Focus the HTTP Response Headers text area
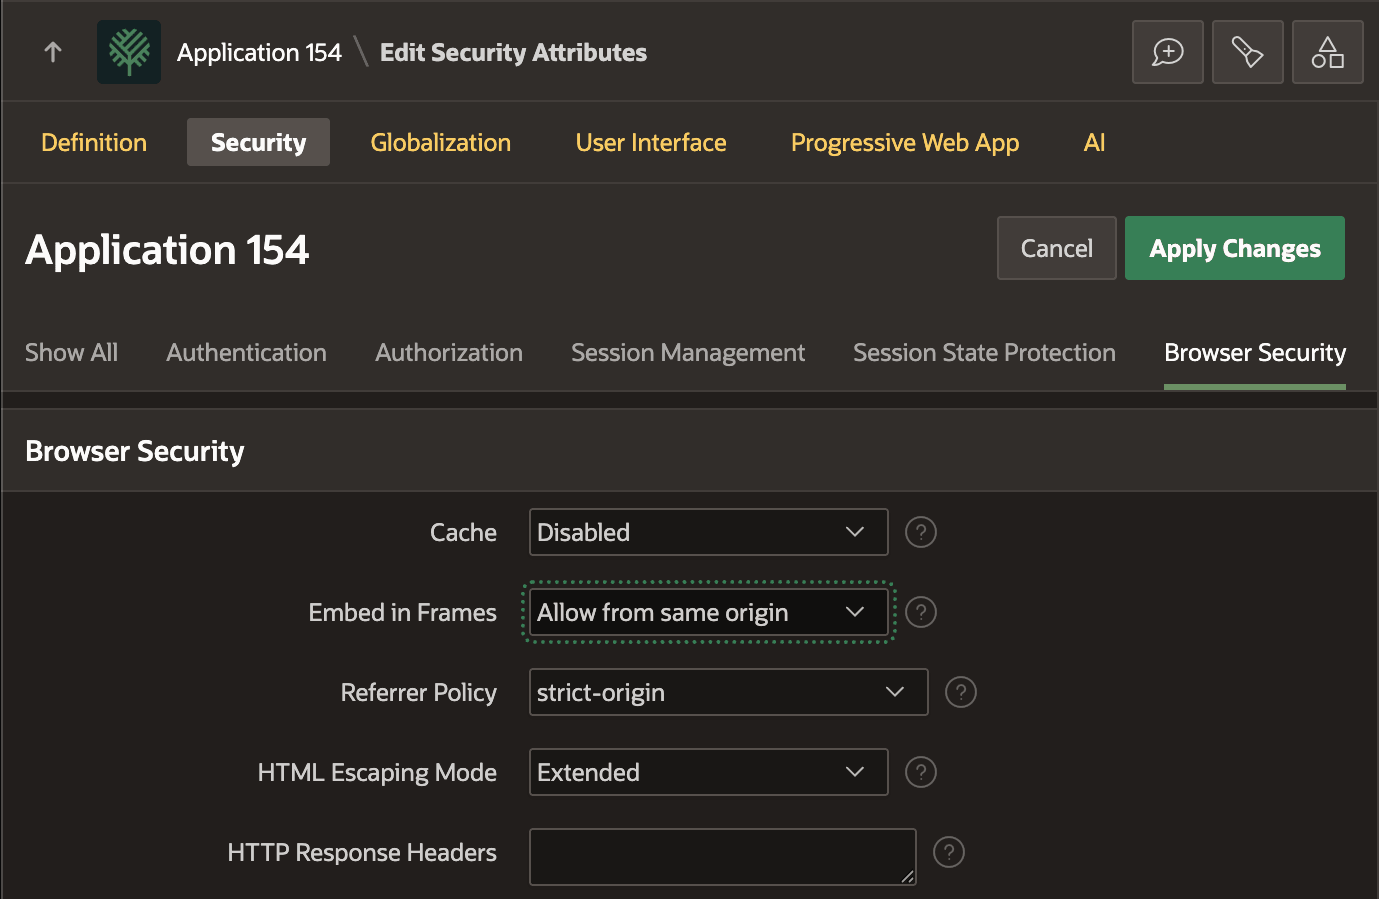 point(722,857)
